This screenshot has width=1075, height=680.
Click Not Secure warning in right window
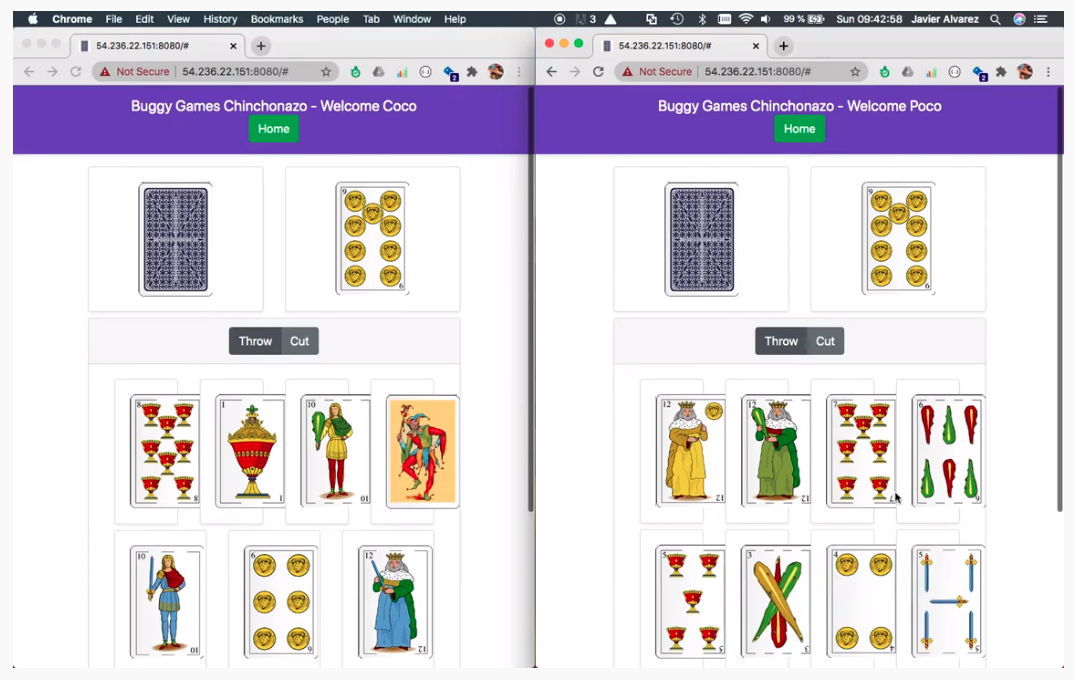click(656, 71)
